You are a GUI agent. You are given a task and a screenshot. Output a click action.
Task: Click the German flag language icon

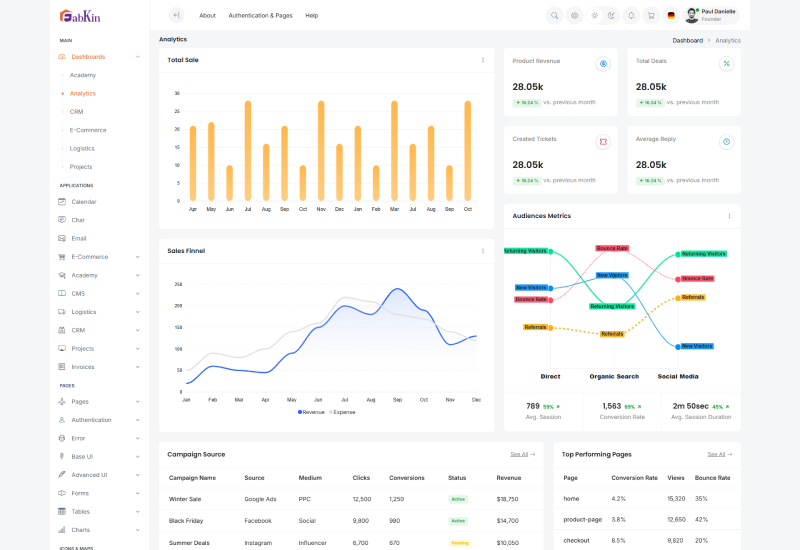click(670, 15)
